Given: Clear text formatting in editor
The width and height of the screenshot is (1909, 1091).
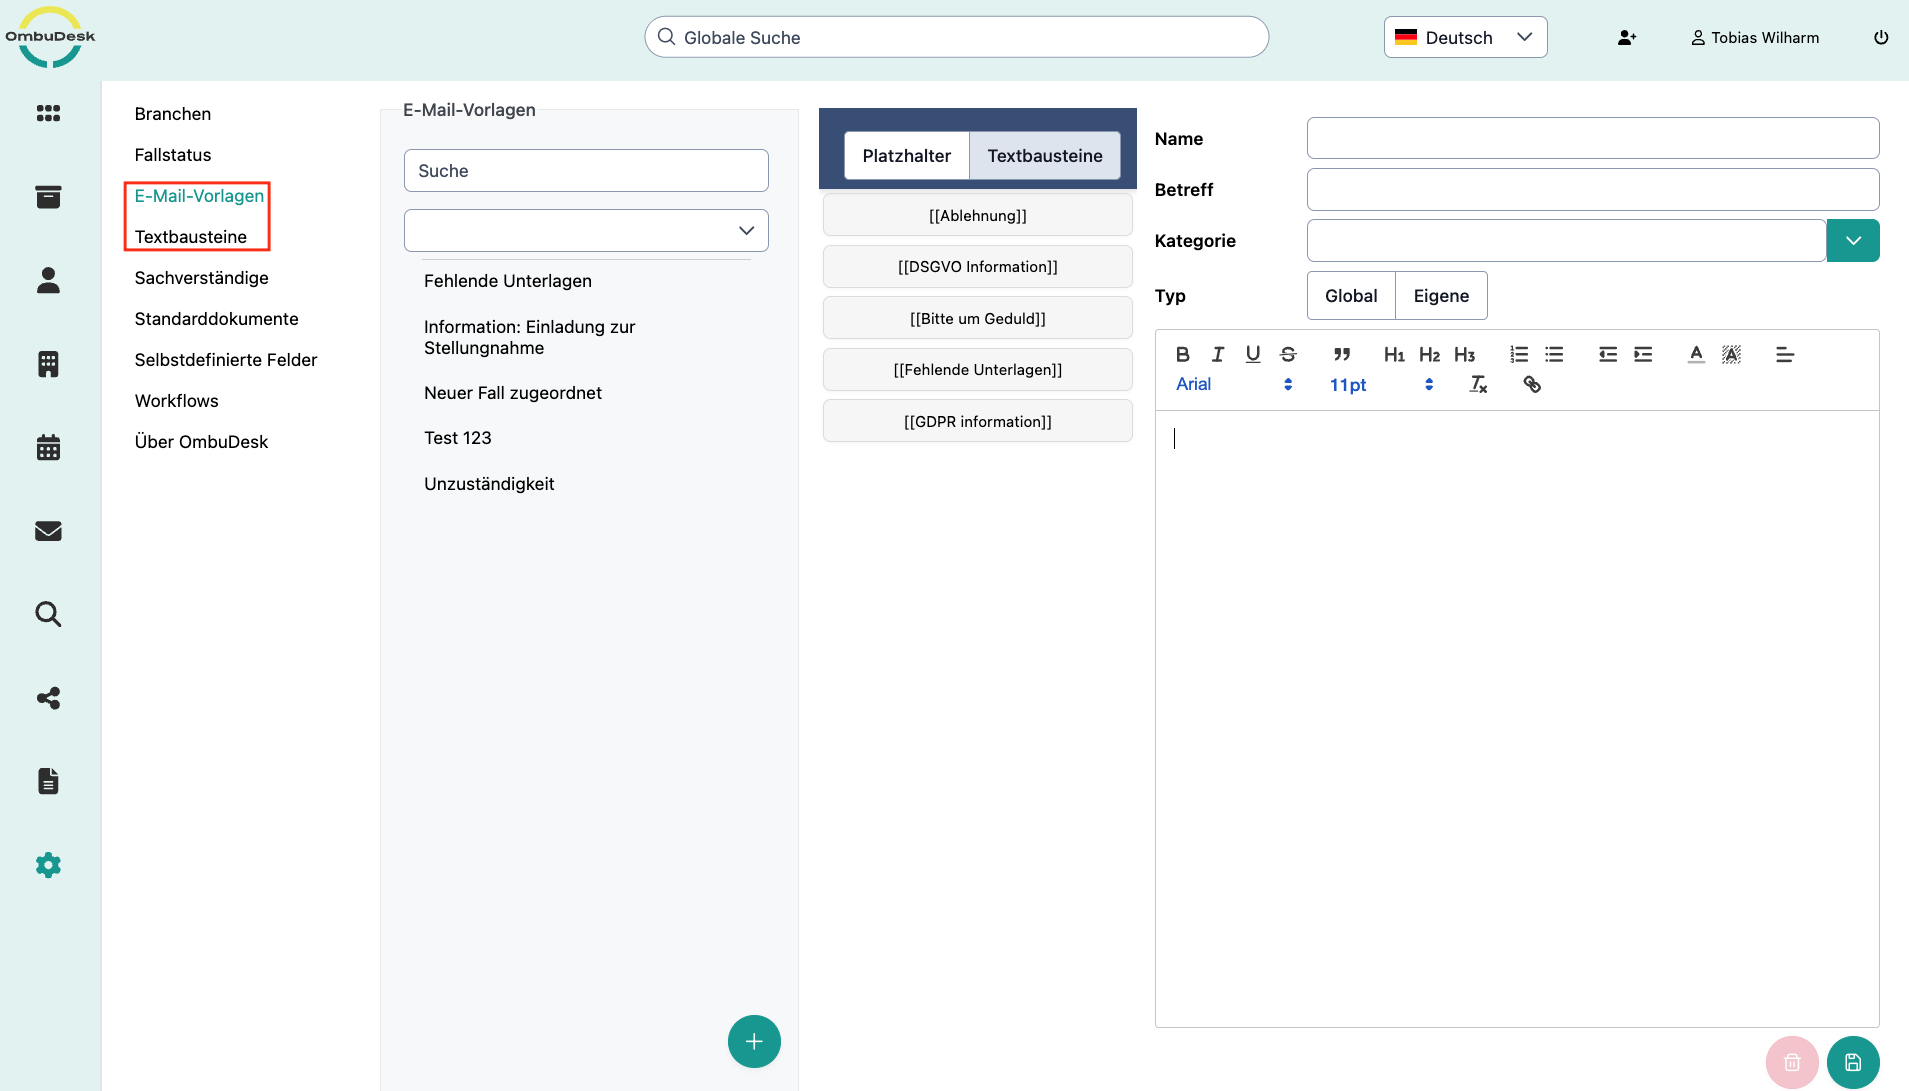Looking at the screenshot, I should 1478,384.
